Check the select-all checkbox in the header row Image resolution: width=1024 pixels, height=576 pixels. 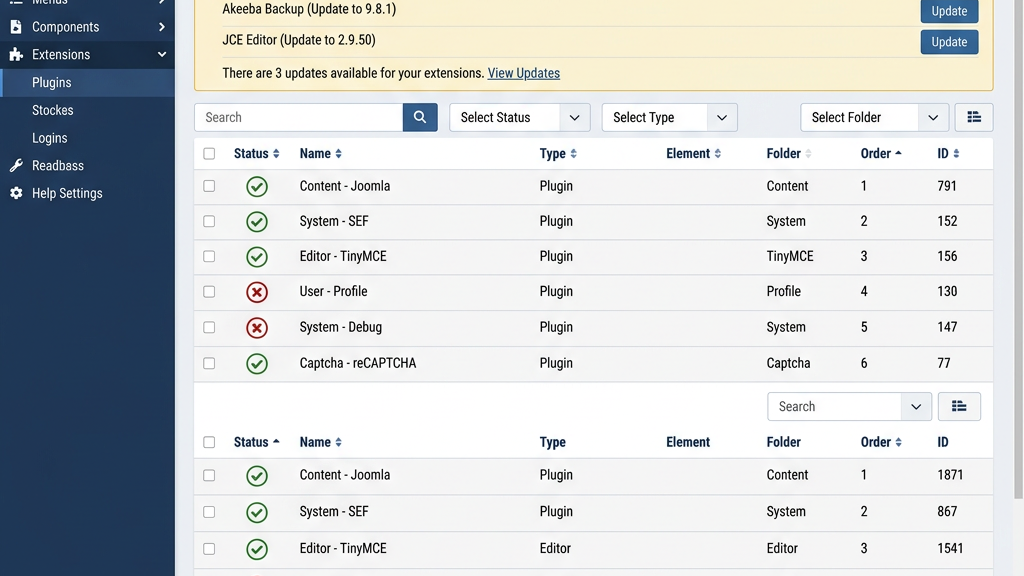(x=209, y=153)
